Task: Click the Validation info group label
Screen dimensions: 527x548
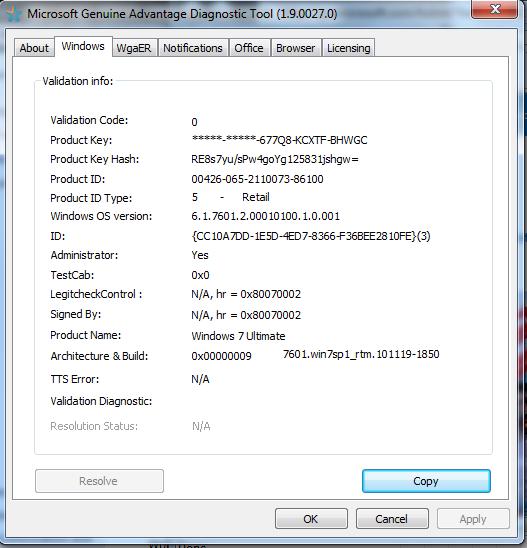Action: point(78,81)
